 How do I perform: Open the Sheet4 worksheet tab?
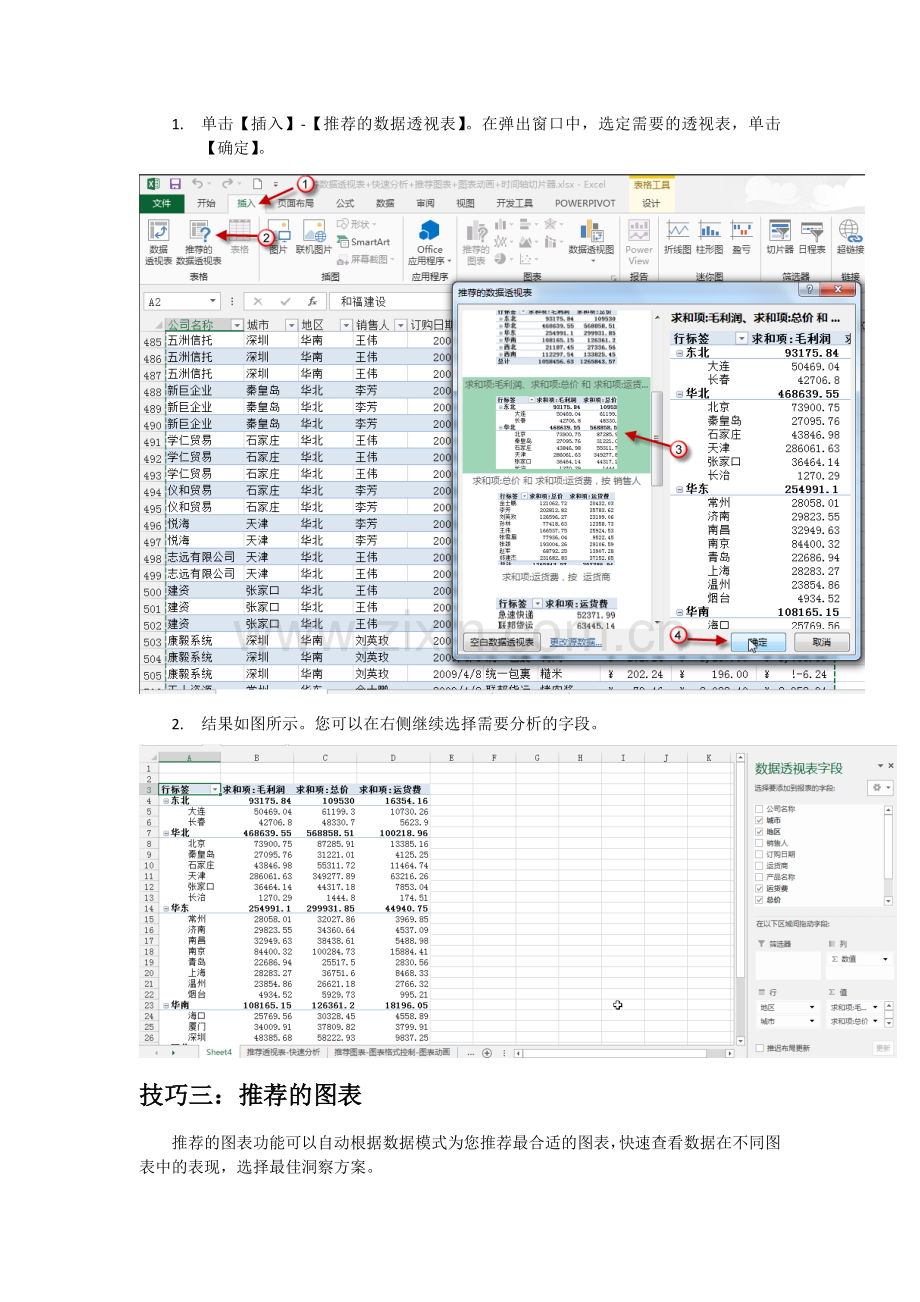(218, 1052)
